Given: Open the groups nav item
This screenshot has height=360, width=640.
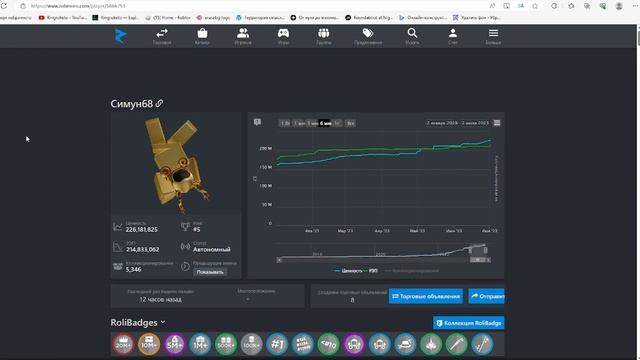Looking at the screenshot, I should pos(324,36).
